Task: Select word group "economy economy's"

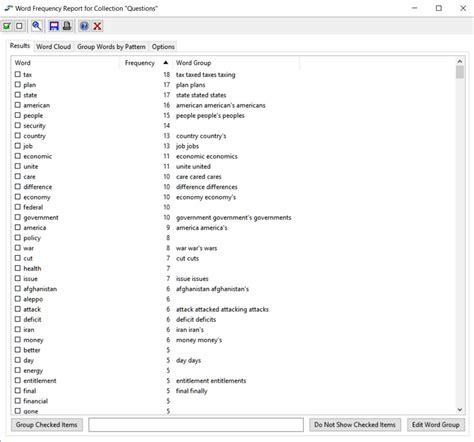Action: (206, 197)
